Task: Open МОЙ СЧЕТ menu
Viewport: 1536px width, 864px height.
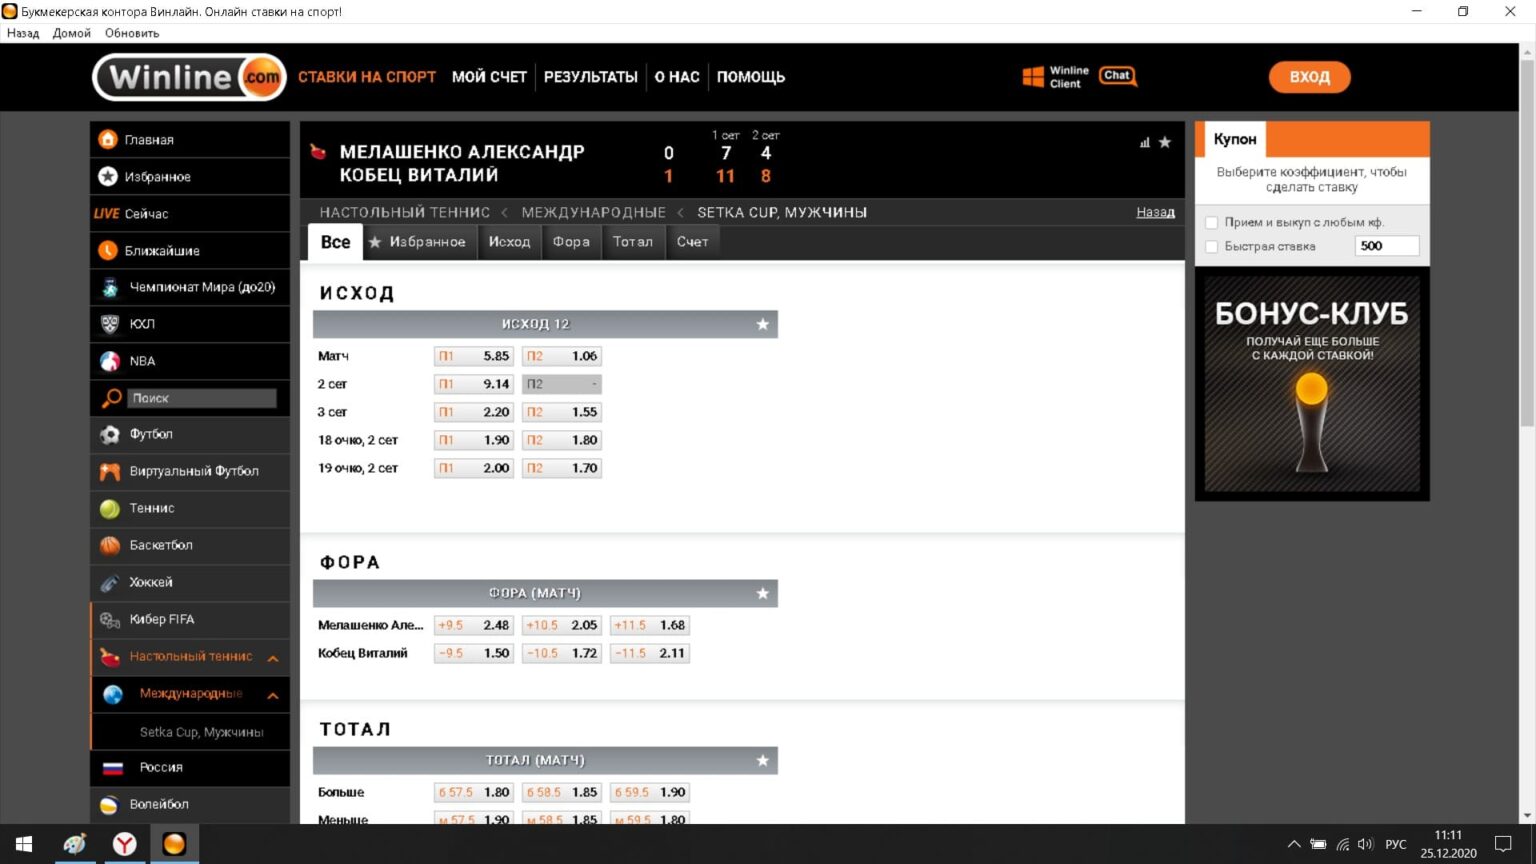Action: [489, 77]
